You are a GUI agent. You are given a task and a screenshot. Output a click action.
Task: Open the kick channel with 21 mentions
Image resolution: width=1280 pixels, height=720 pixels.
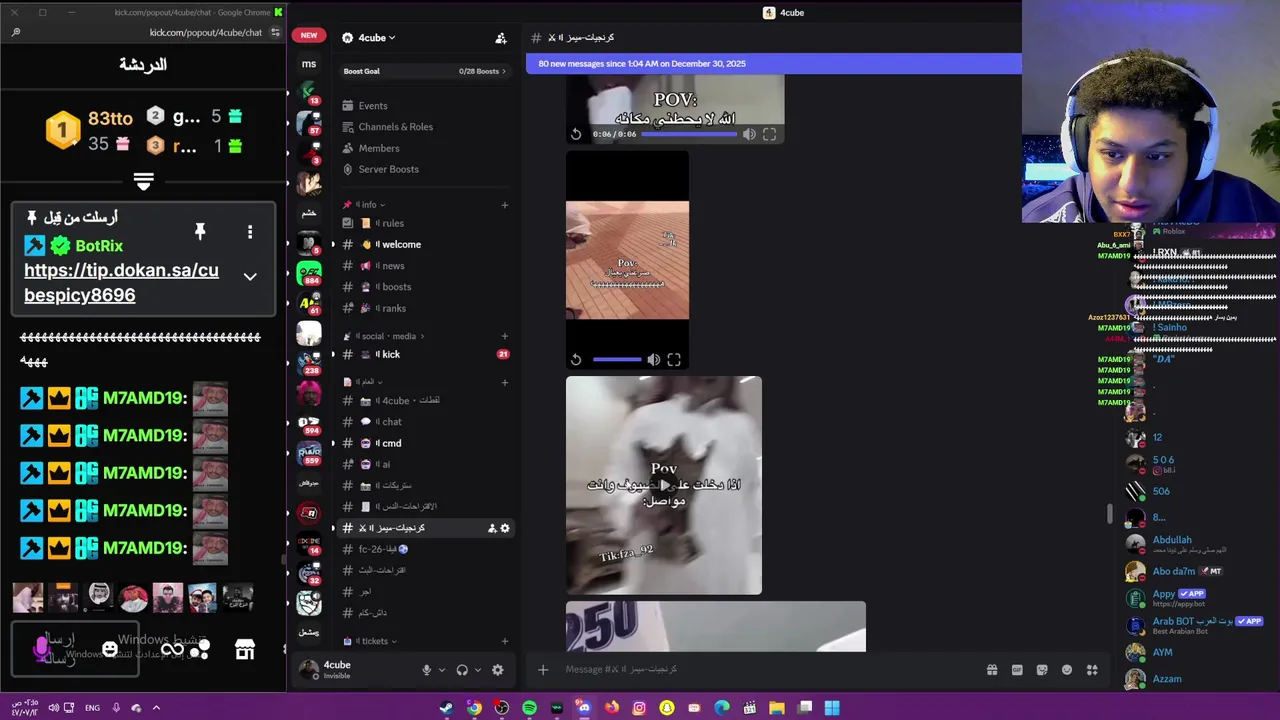point(425,354)
